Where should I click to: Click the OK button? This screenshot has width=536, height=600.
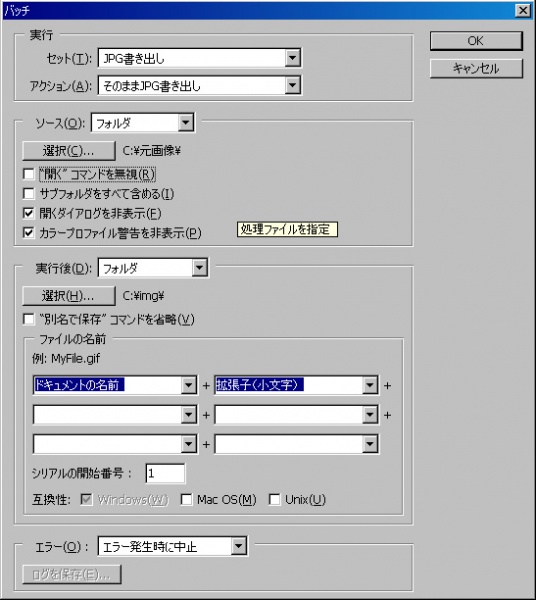point(476,41)
